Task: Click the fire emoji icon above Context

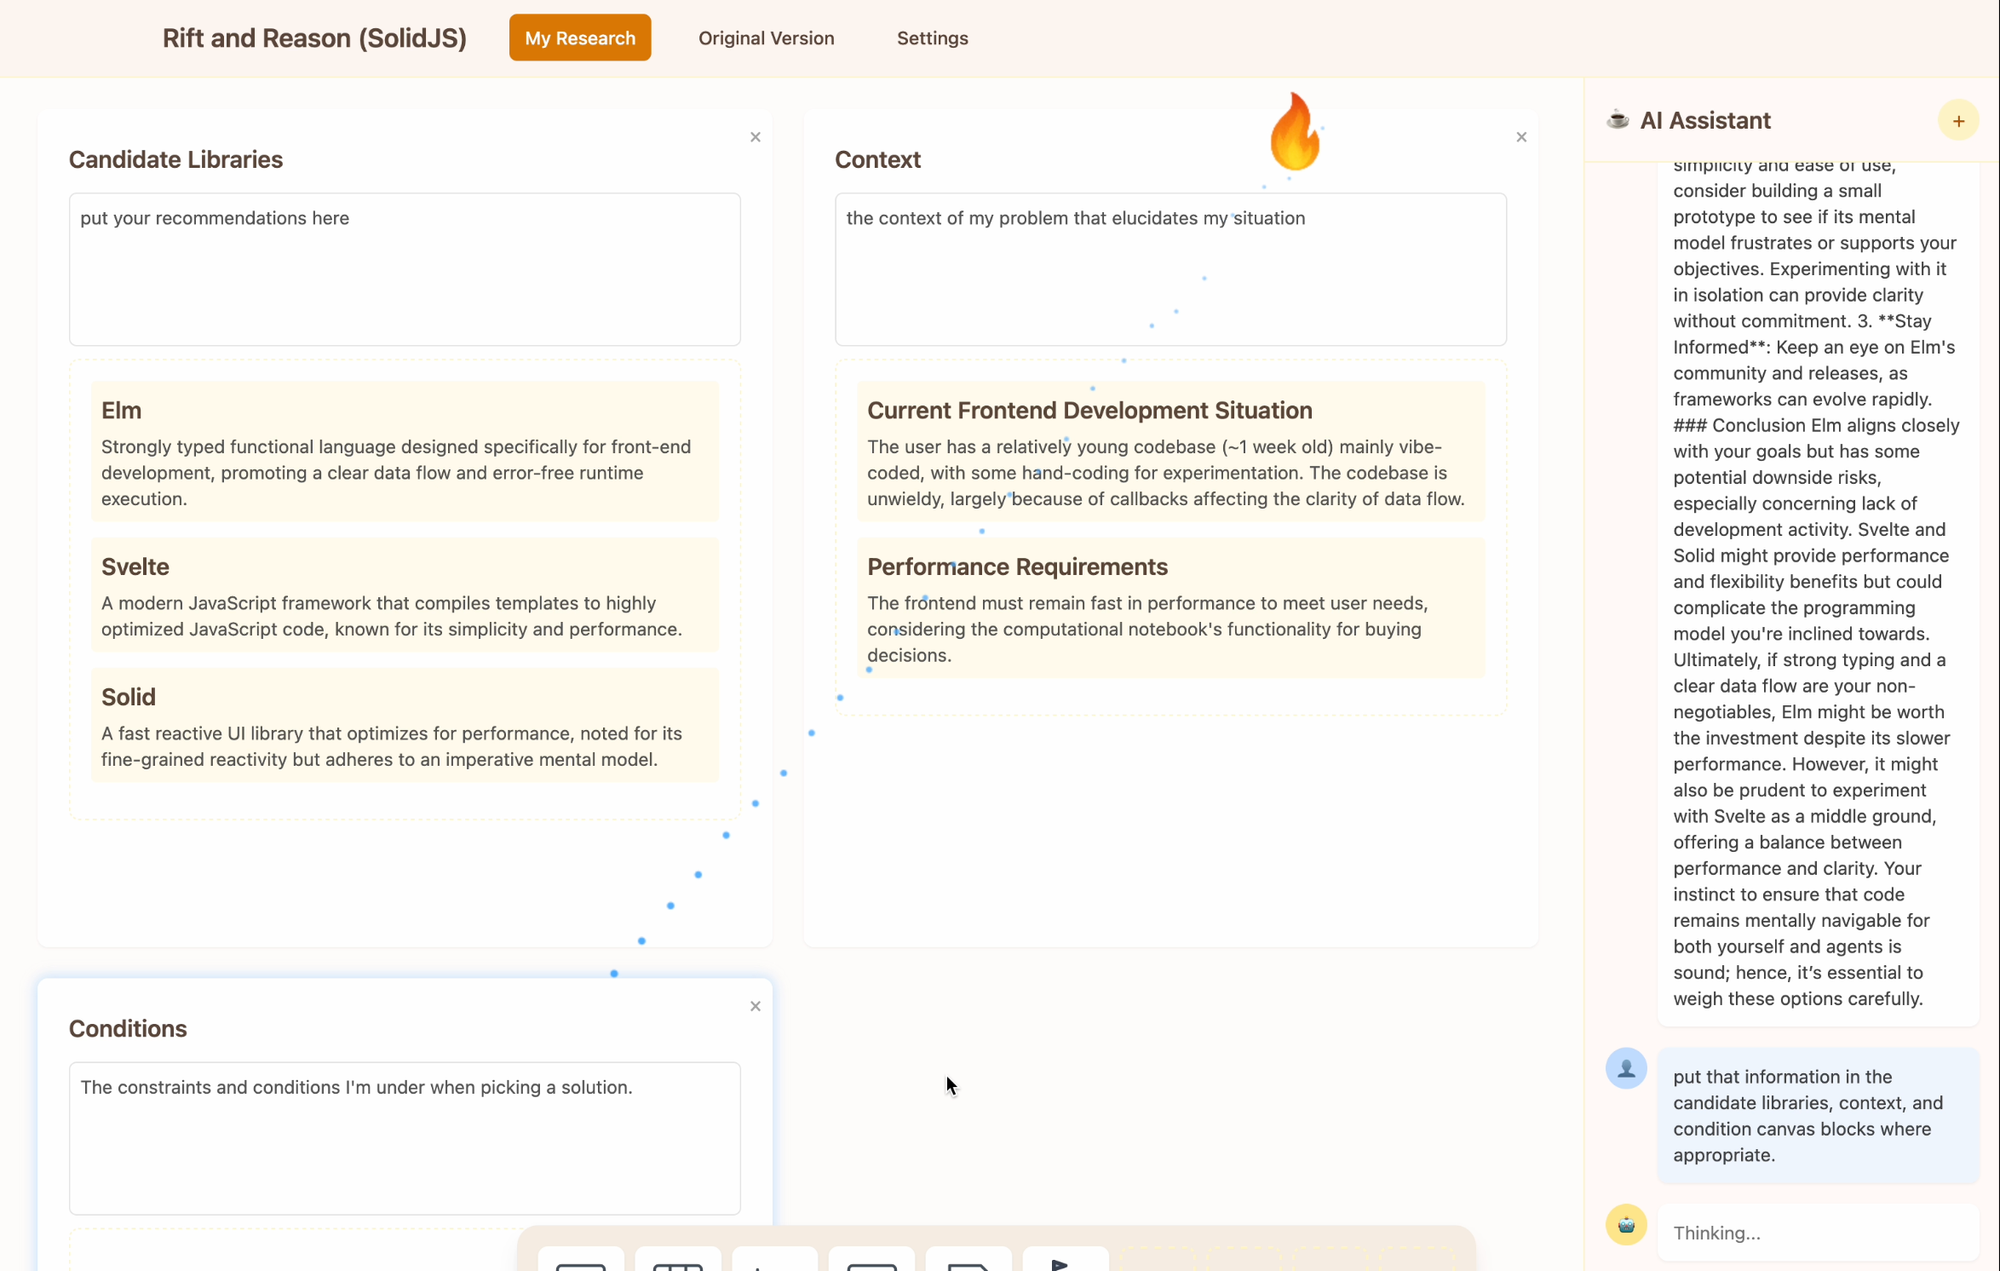Action: point(1295,131)
